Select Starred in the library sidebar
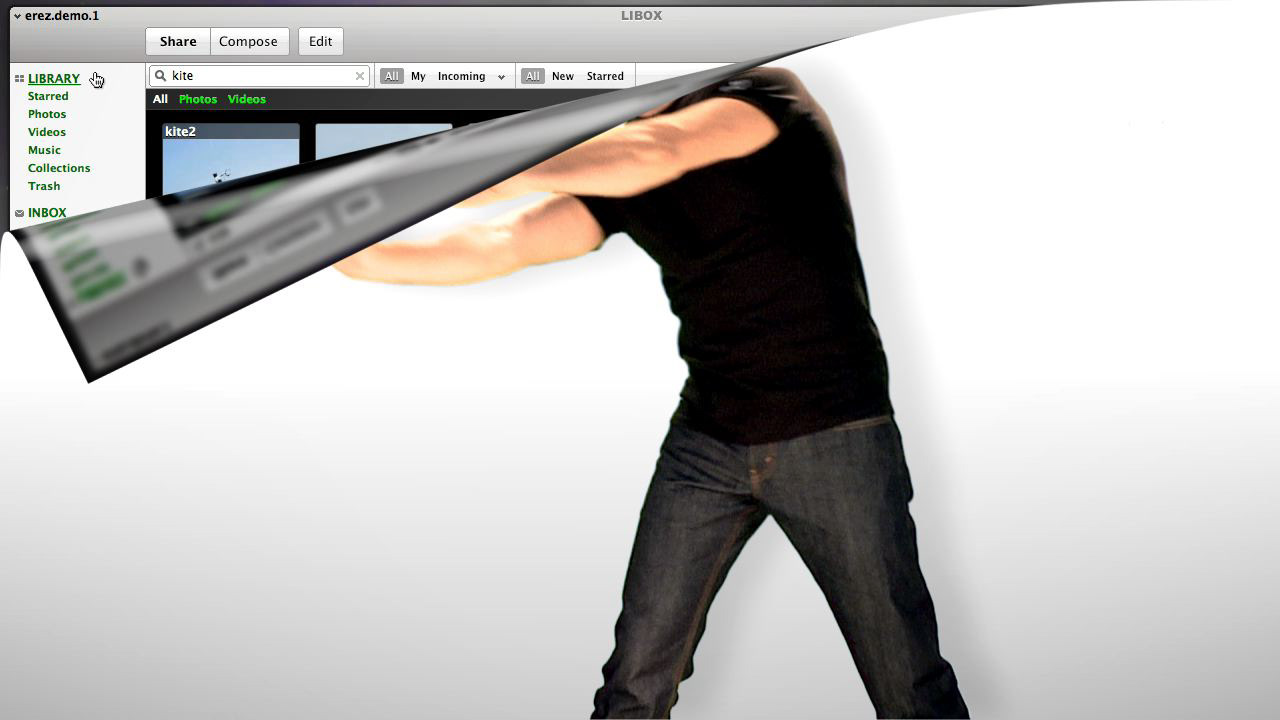The width and height of the screenshot is (1280, 720). coord(48,97)
